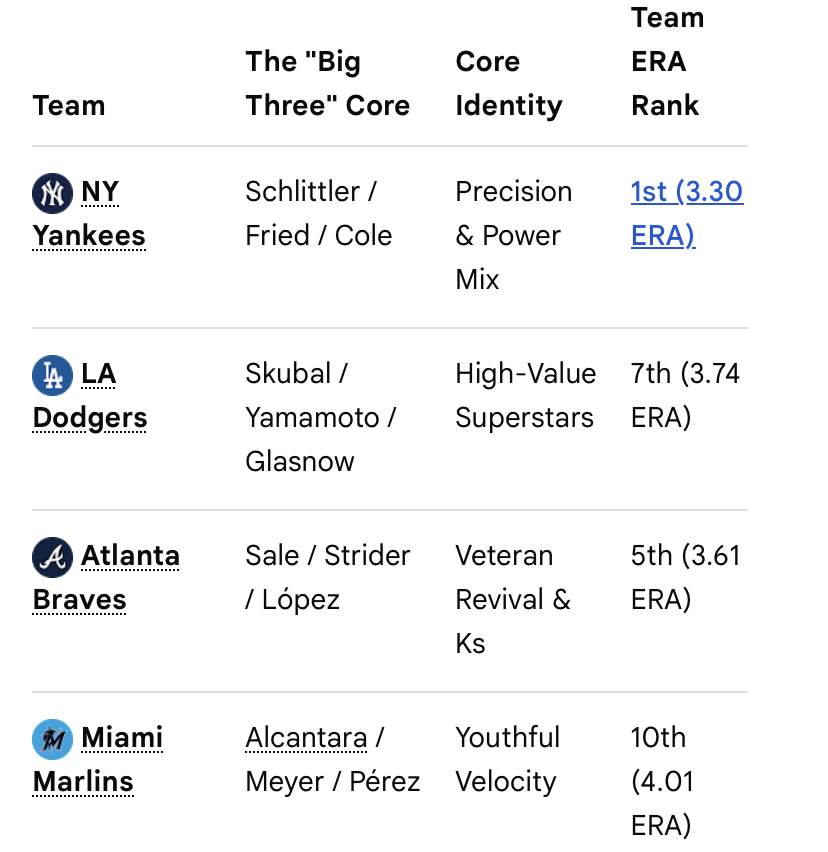Image resolution: width=828 pixels, height=852 pixels.
Task: Open the Miami Marlins team link
Action: 98,760
